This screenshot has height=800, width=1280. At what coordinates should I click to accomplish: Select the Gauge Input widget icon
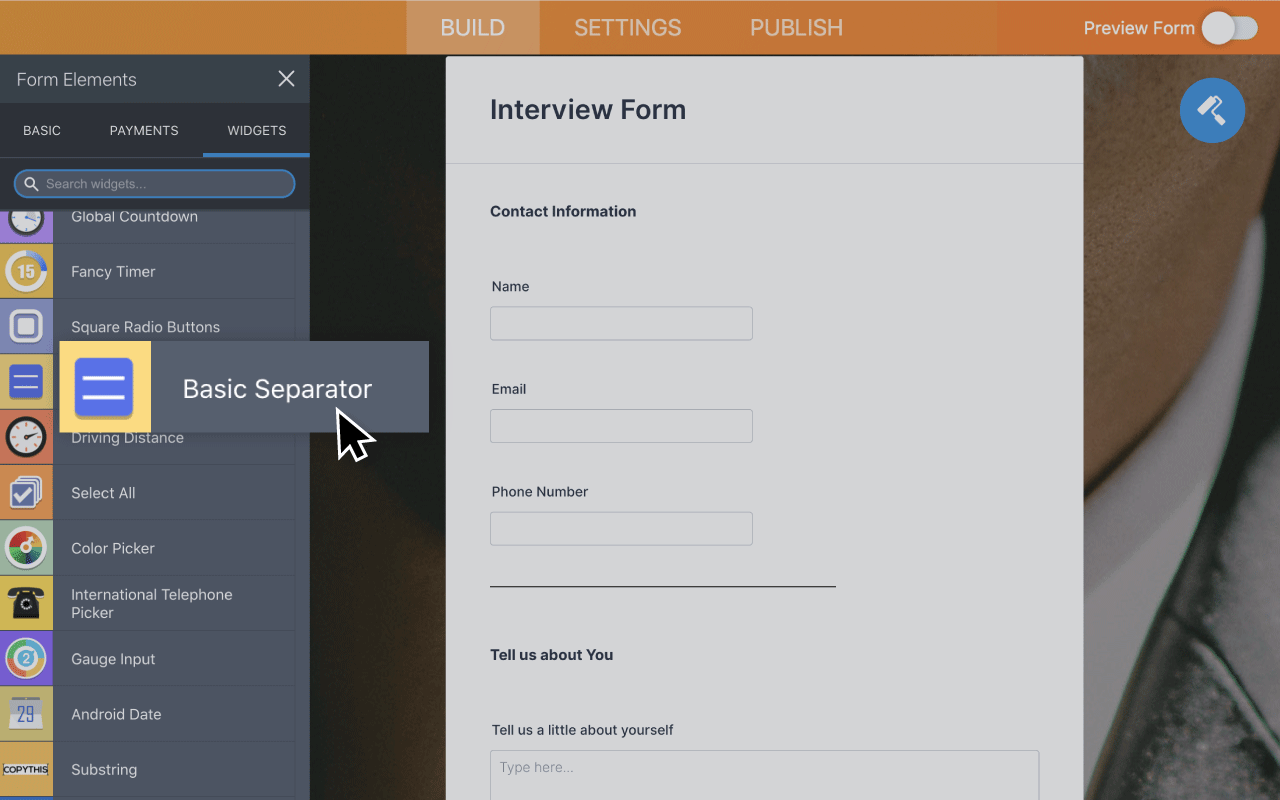[27, 658]
